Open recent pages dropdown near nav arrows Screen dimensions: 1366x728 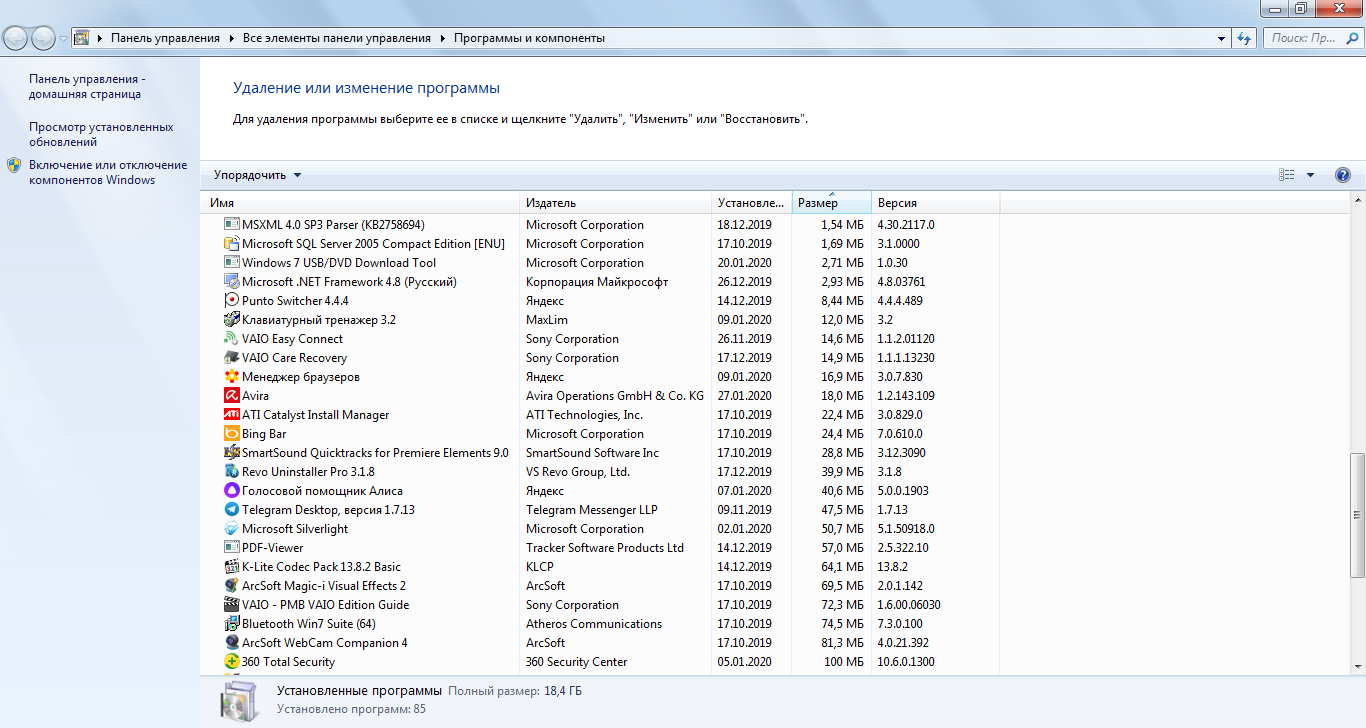click(64, 38)
